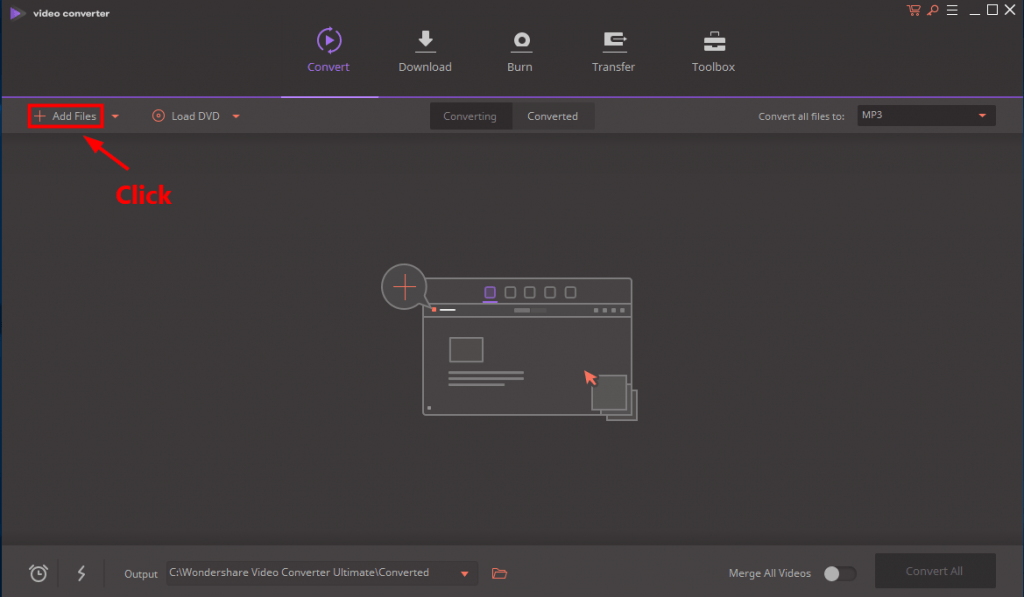This screenshot has width=1024, height=597.
Task: Click the key registration icon
Action: (933, 10)
